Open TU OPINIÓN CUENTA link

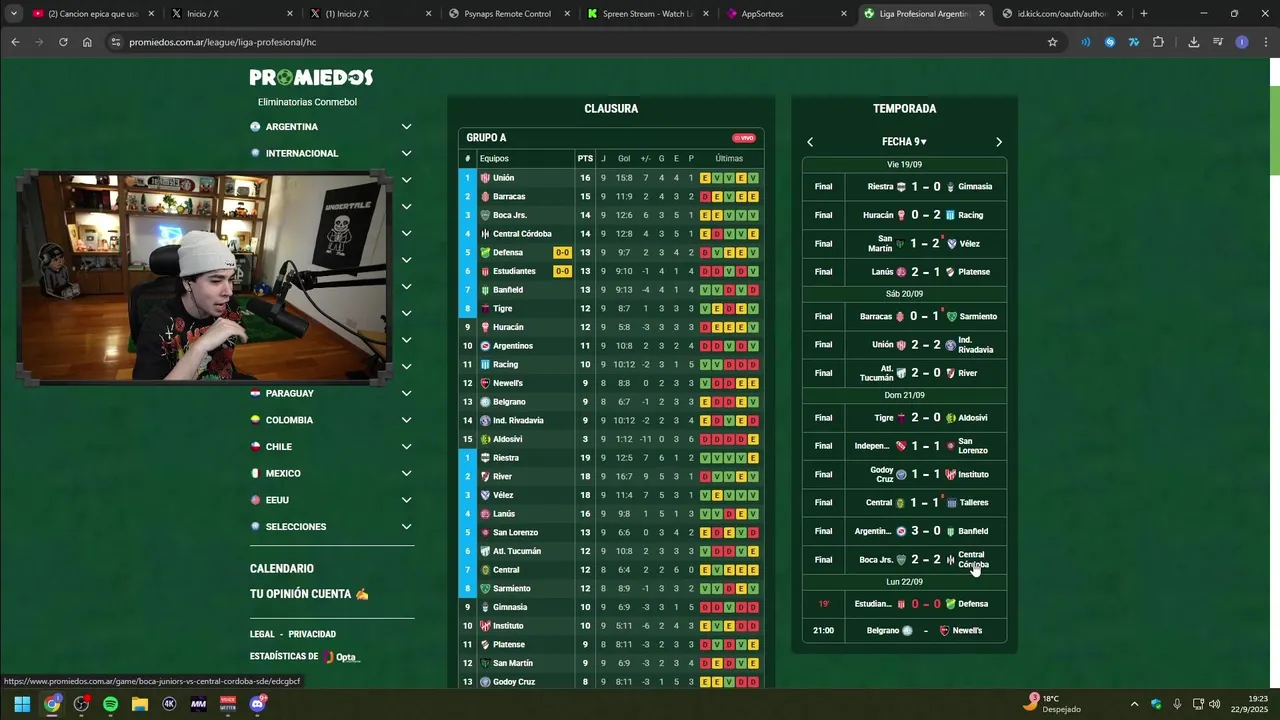309,594
